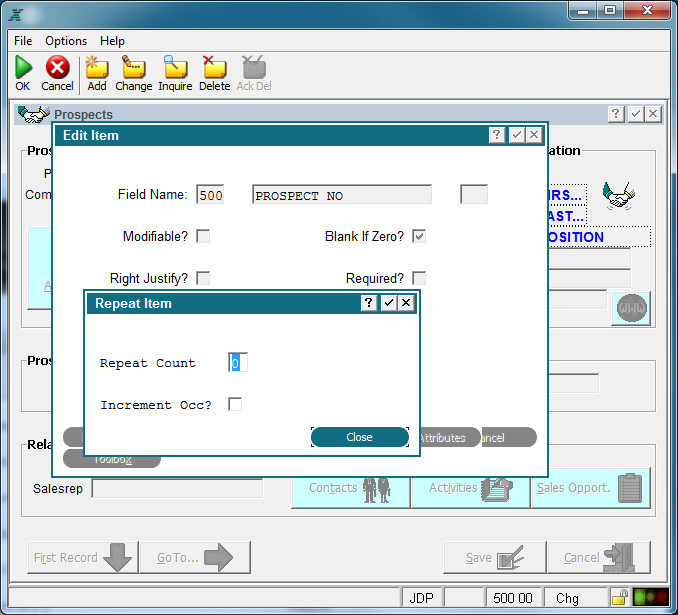This screenshot has height=615, width=678.
Task: Open the Help menu
Action: click(112, 41)
